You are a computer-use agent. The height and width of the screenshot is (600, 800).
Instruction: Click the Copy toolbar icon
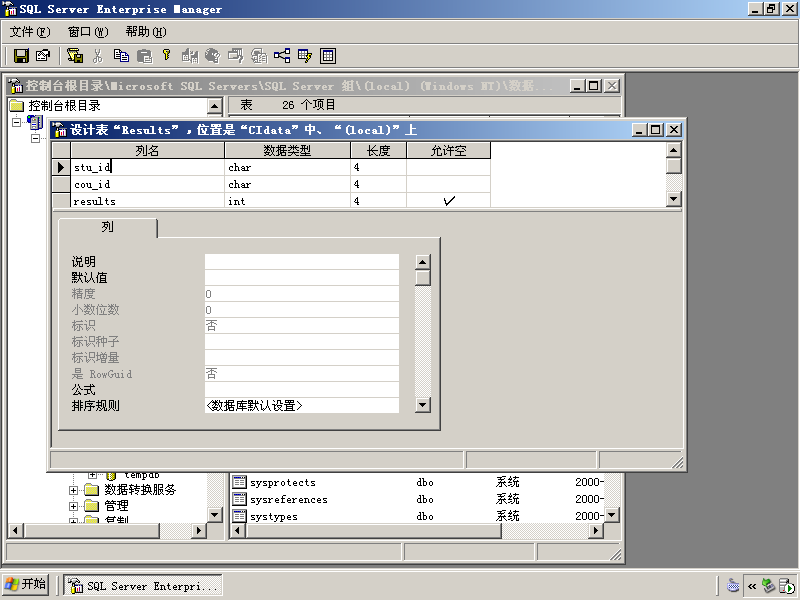pyautogui.click(x=121, y=56)
